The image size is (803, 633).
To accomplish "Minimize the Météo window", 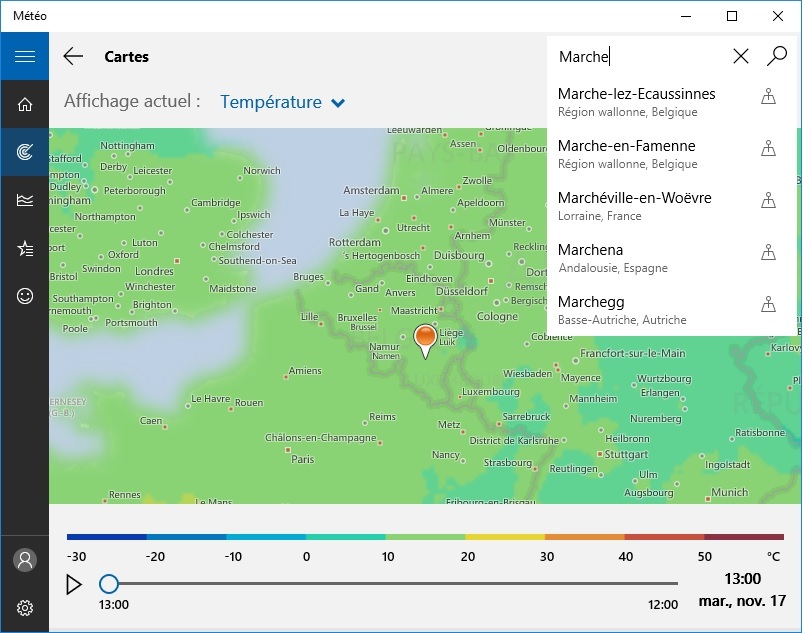I will (x=686, y=16).
